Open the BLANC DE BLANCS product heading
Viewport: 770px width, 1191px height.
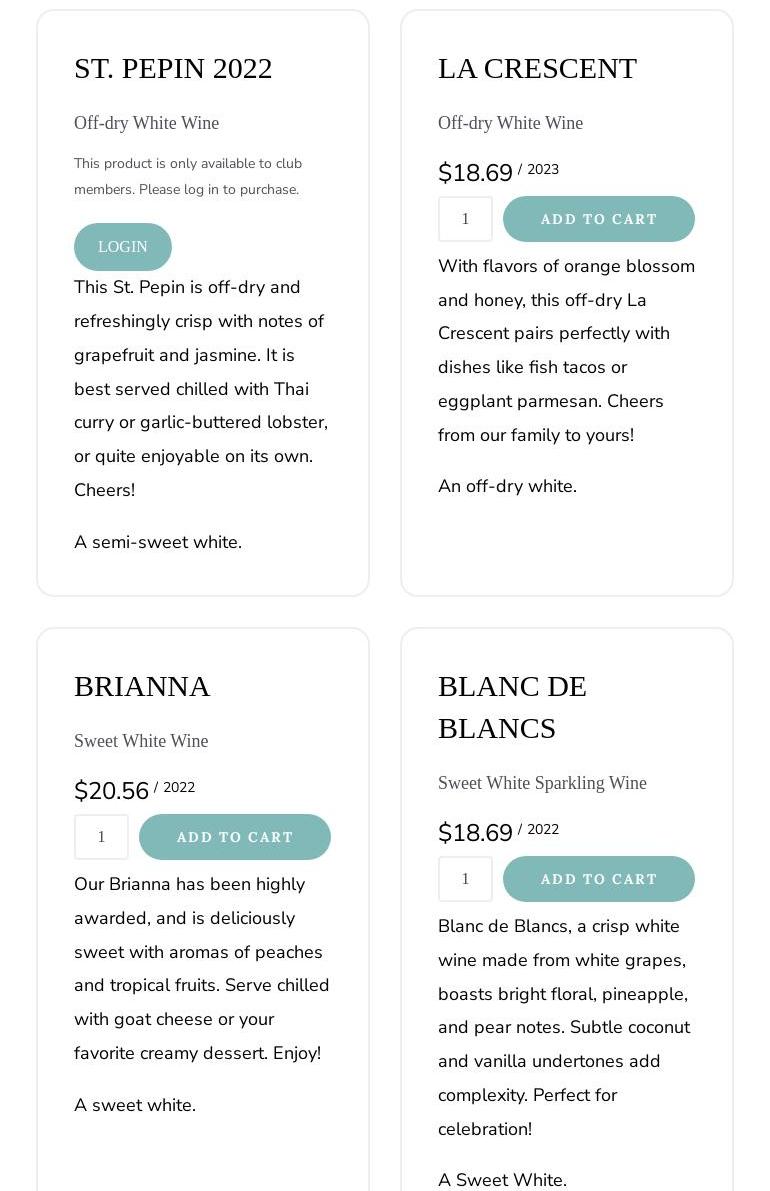click(x=512, y=707)
